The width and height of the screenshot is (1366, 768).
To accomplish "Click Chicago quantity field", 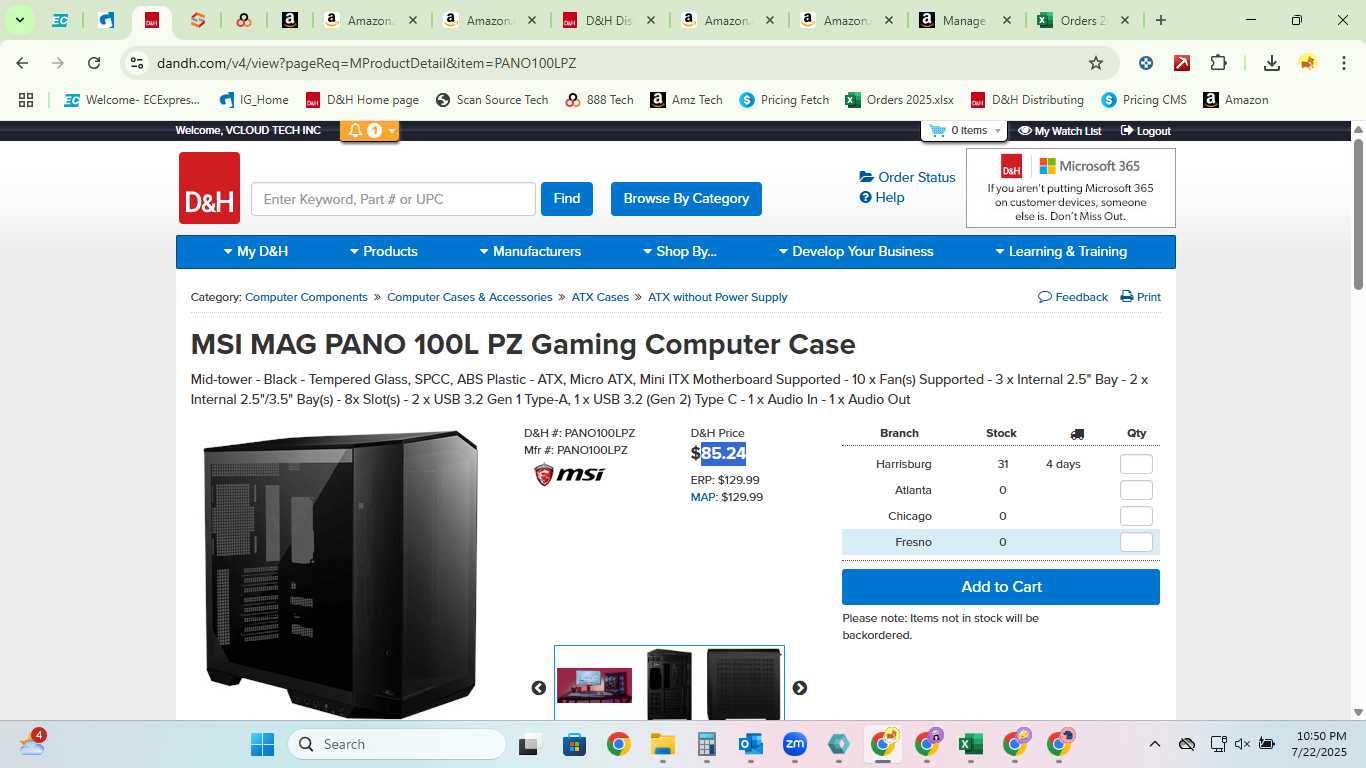I will coord(1136,516).
